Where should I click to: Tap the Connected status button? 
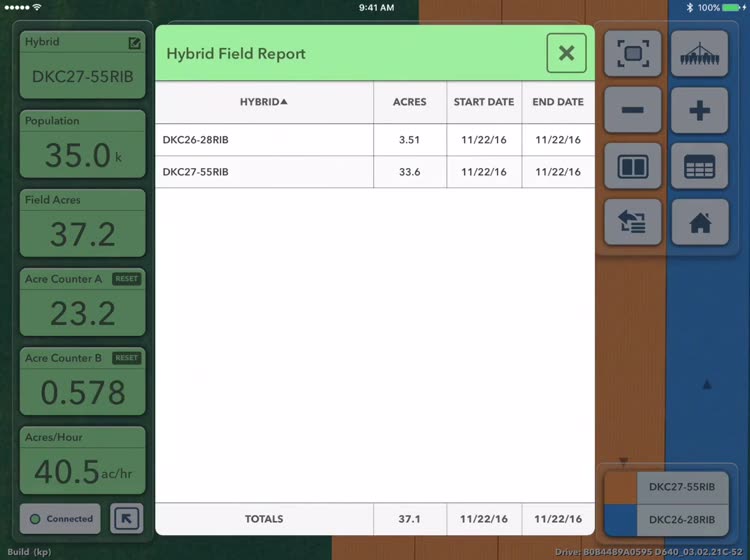tap(60, 518)
